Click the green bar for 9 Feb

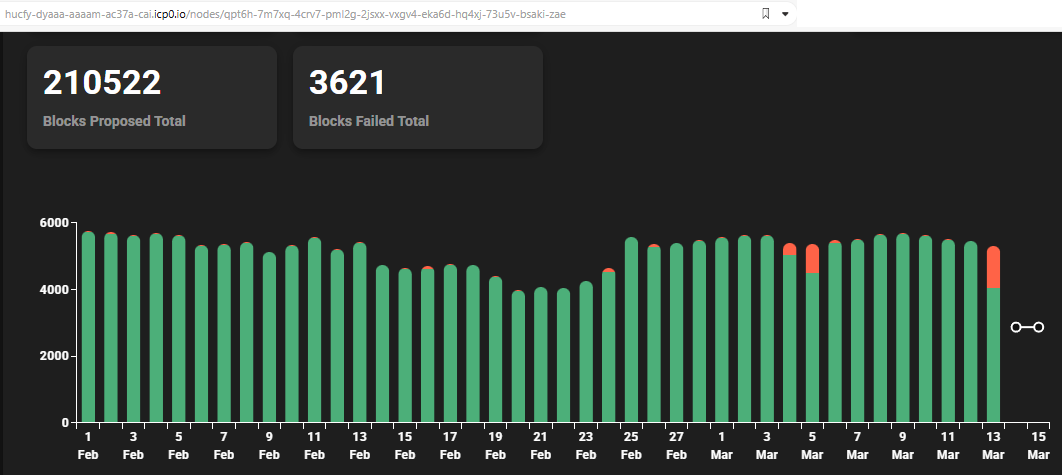(270, 337)
